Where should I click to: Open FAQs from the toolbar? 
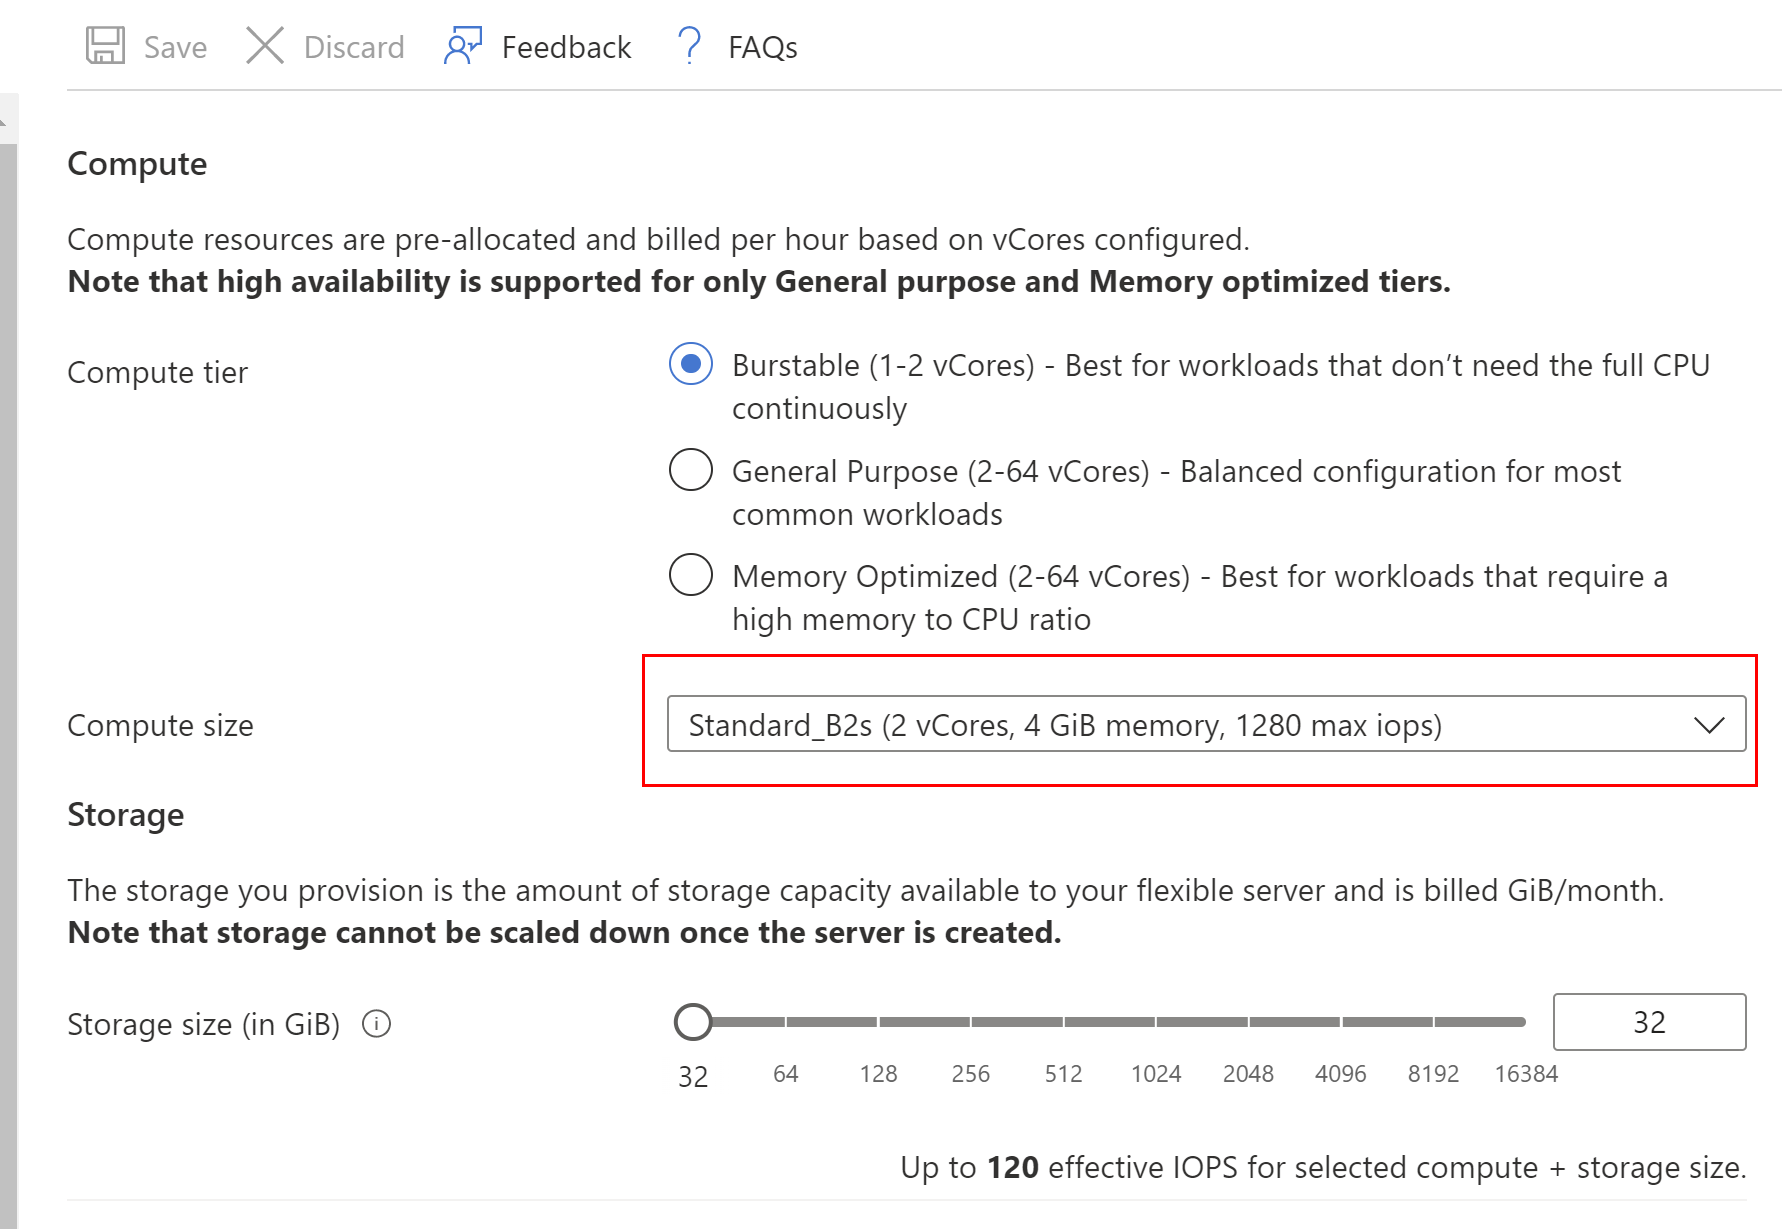[x=762, y=47]
